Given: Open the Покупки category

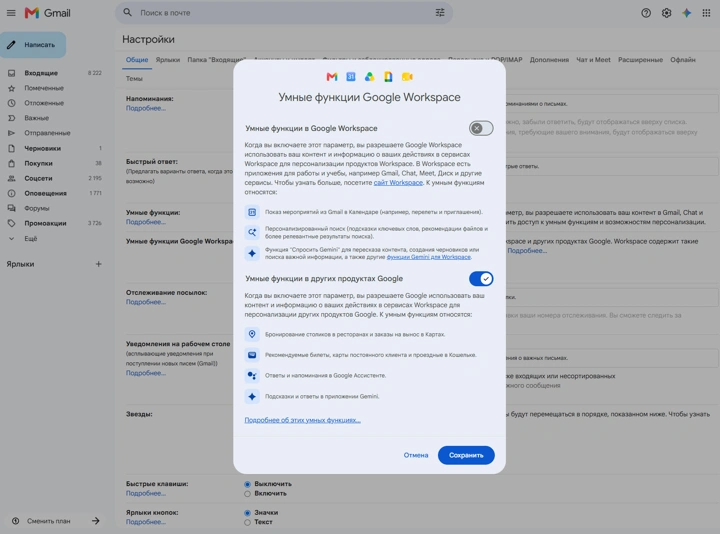Looking at the screenshot, I should [55, 163].
